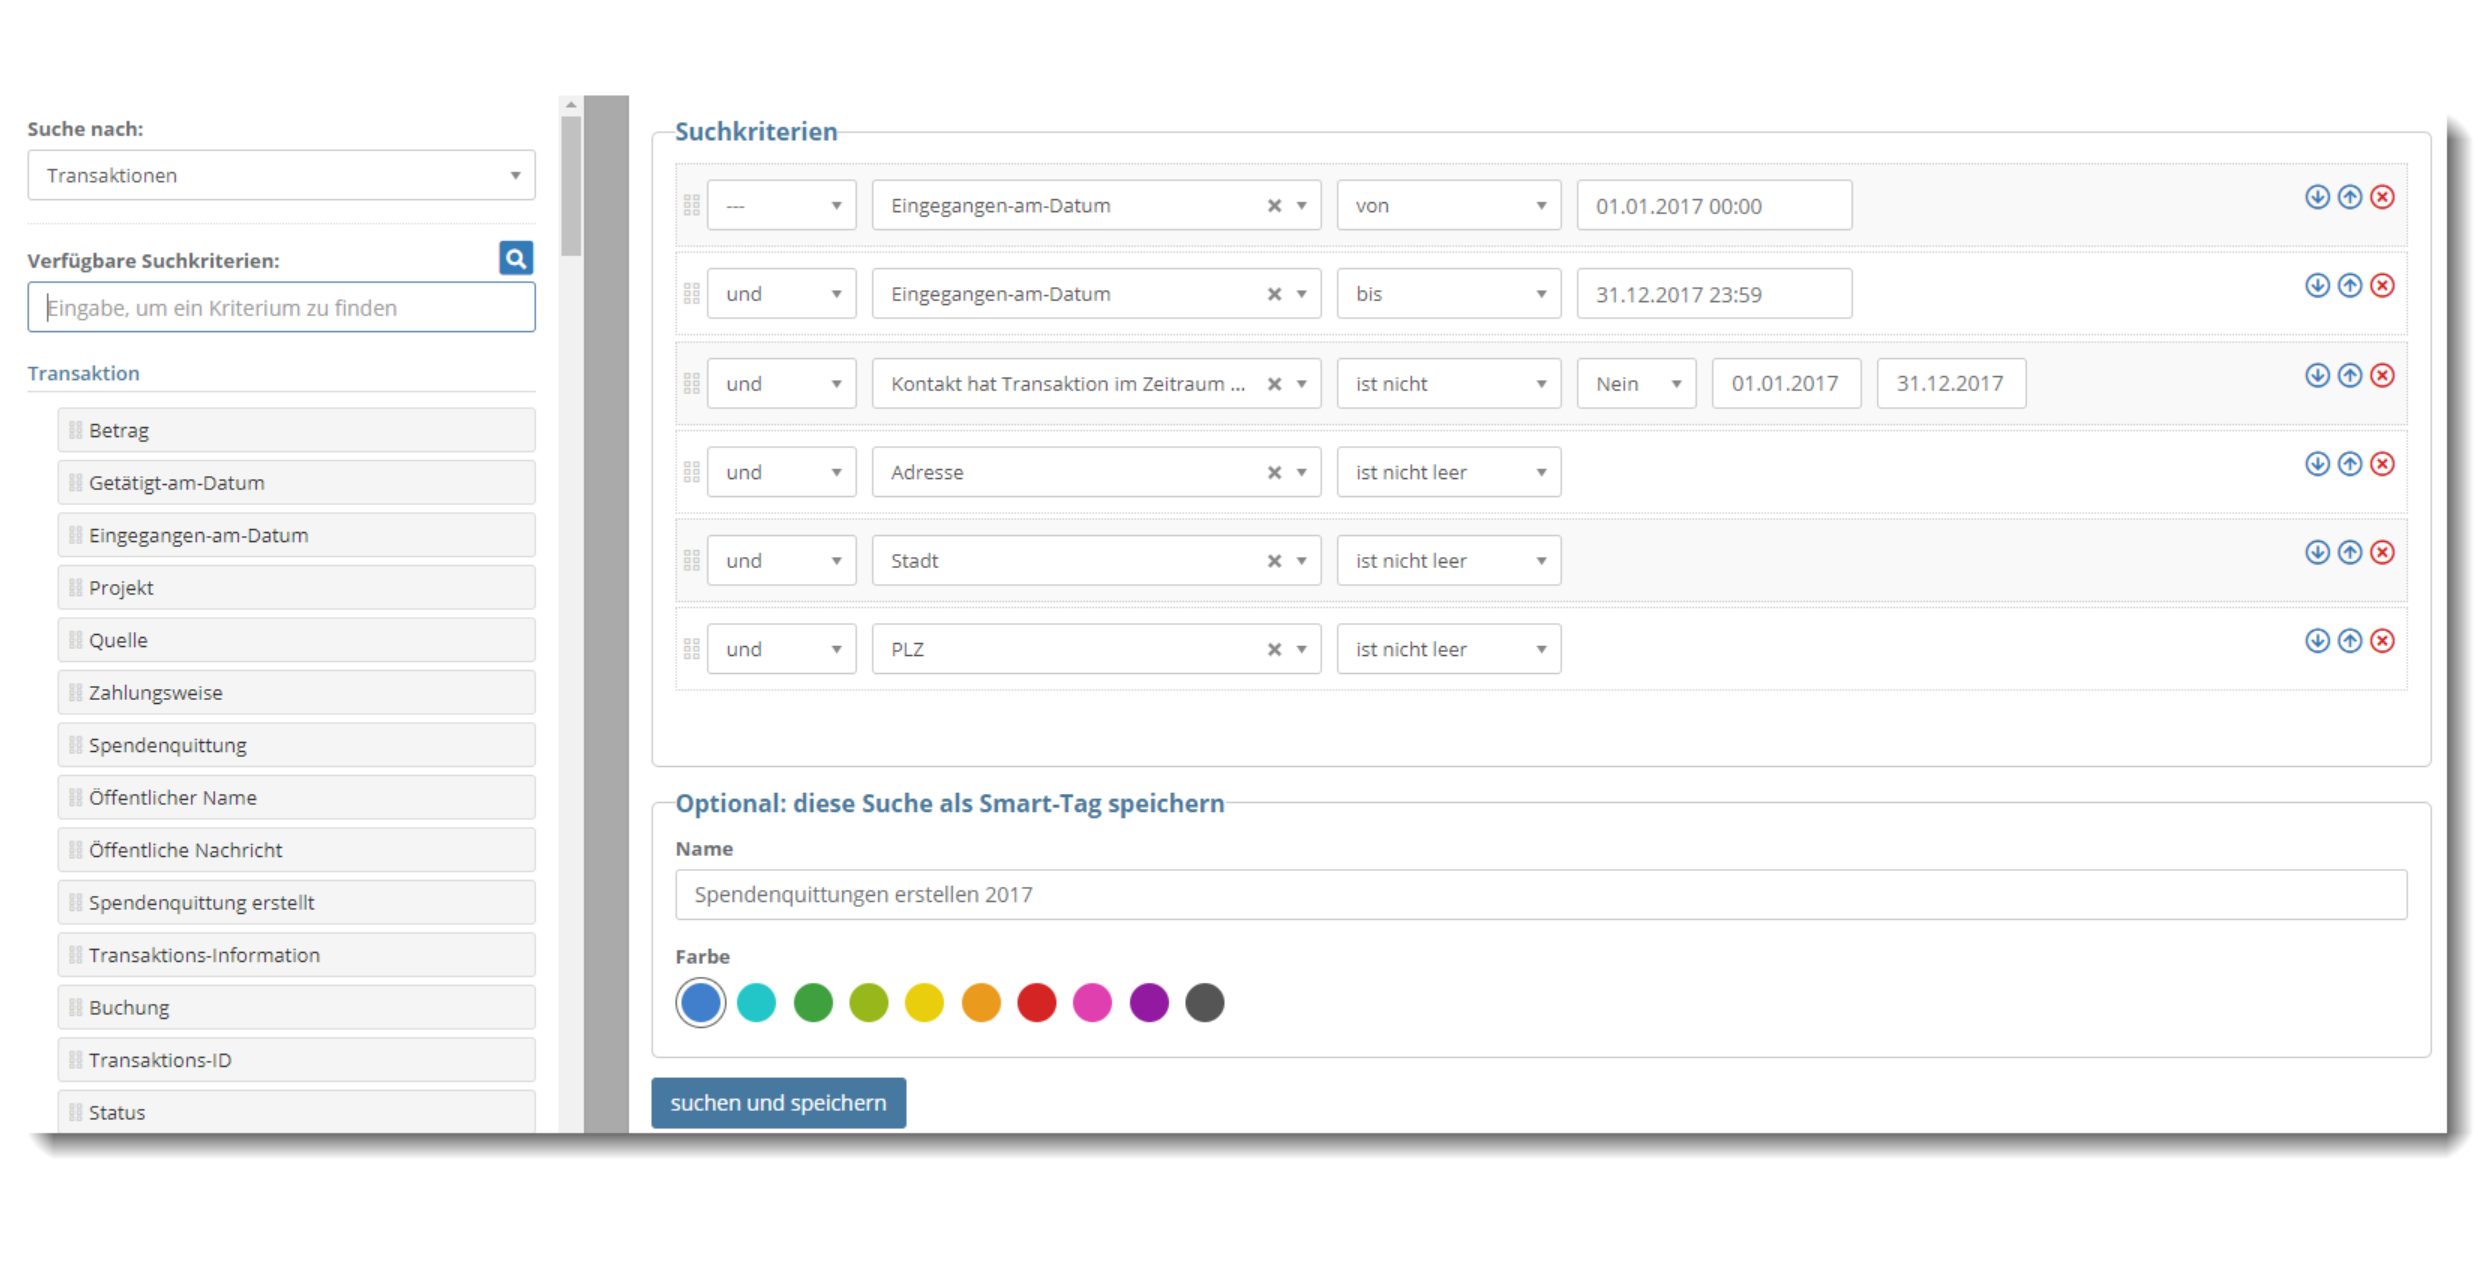Expand the 'von' operator dropdown

point(1447,206)
